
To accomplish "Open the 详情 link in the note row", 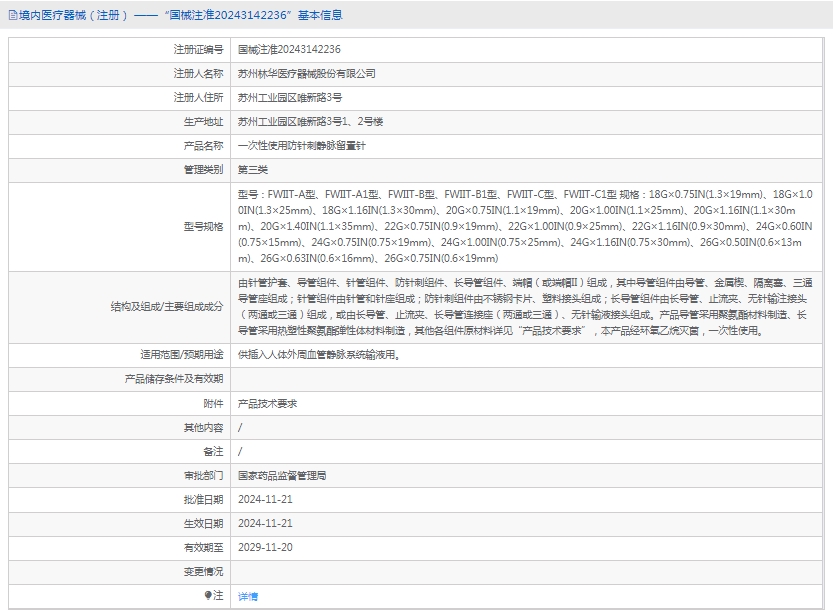I will click(x=247, y=596).
